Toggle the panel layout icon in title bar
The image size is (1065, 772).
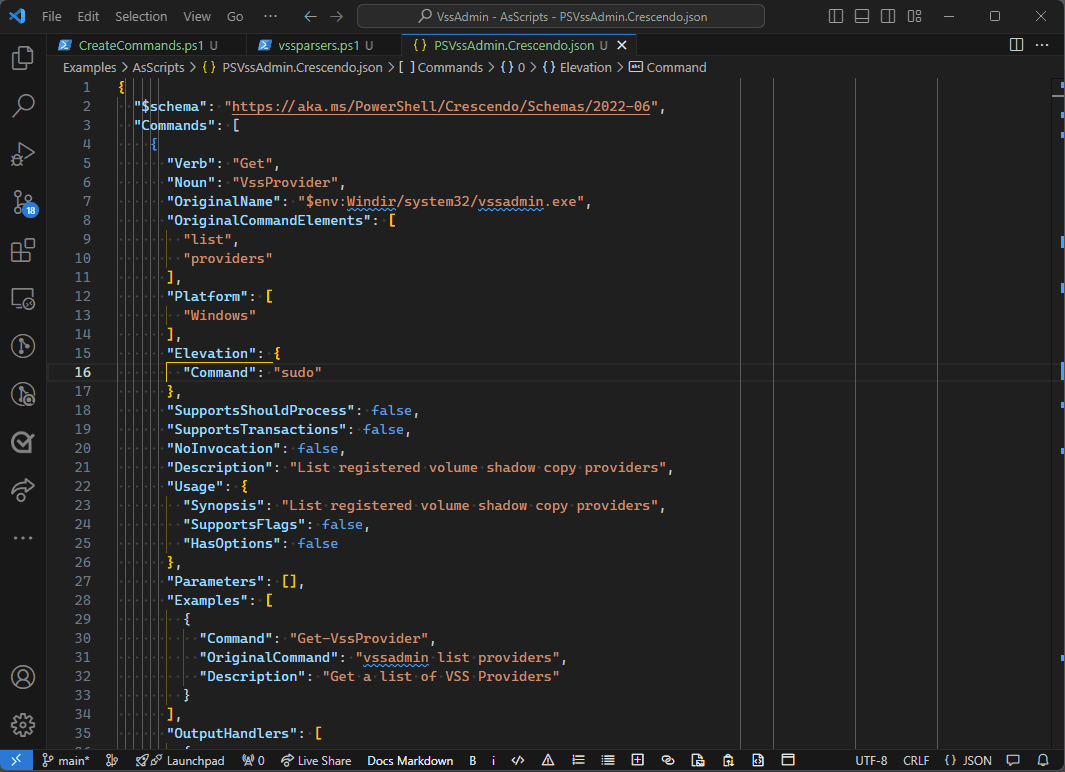tap(862, 16)
